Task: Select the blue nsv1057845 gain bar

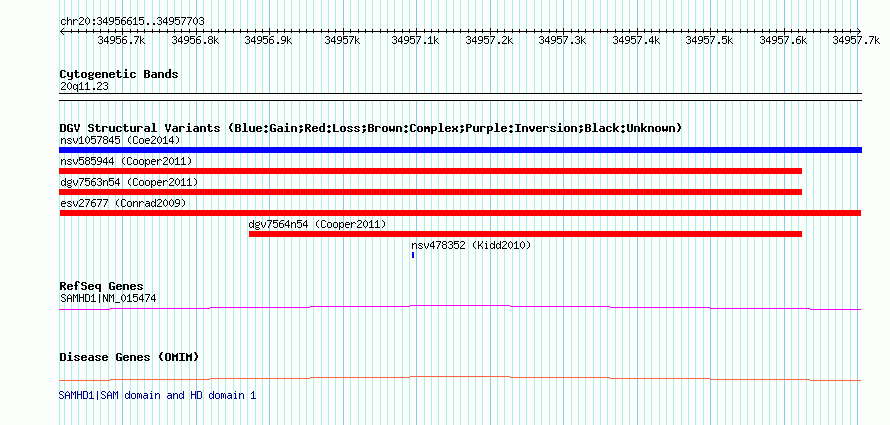Action: point(460,150)
